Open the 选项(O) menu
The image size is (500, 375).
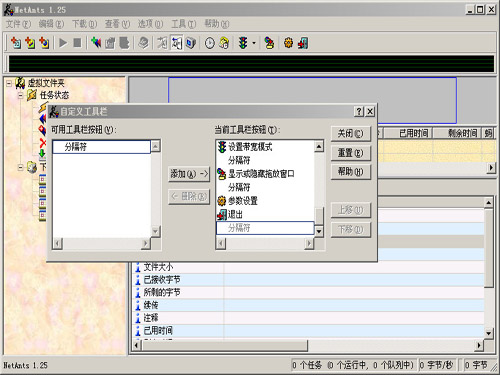[x=150, y=24]
